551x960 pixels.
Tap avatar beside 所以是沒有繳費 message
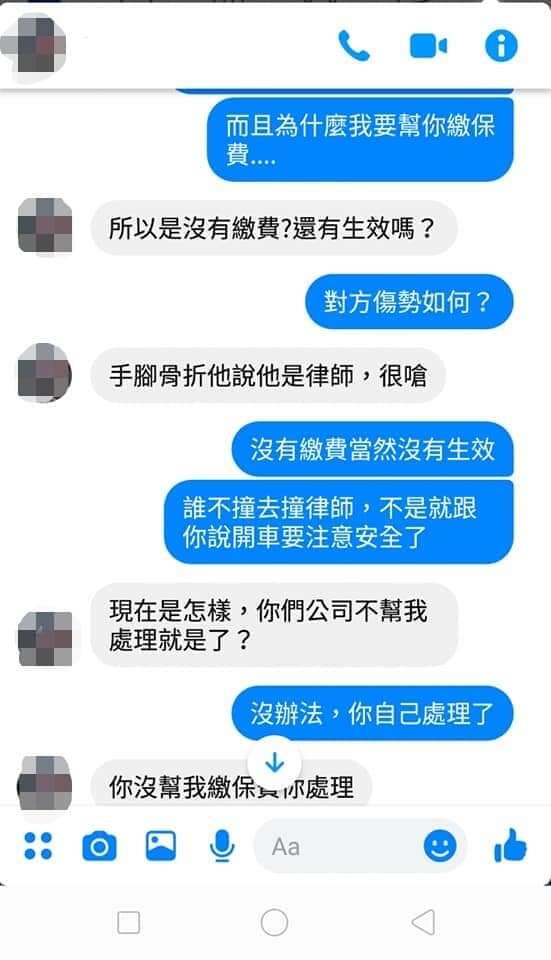45,225
